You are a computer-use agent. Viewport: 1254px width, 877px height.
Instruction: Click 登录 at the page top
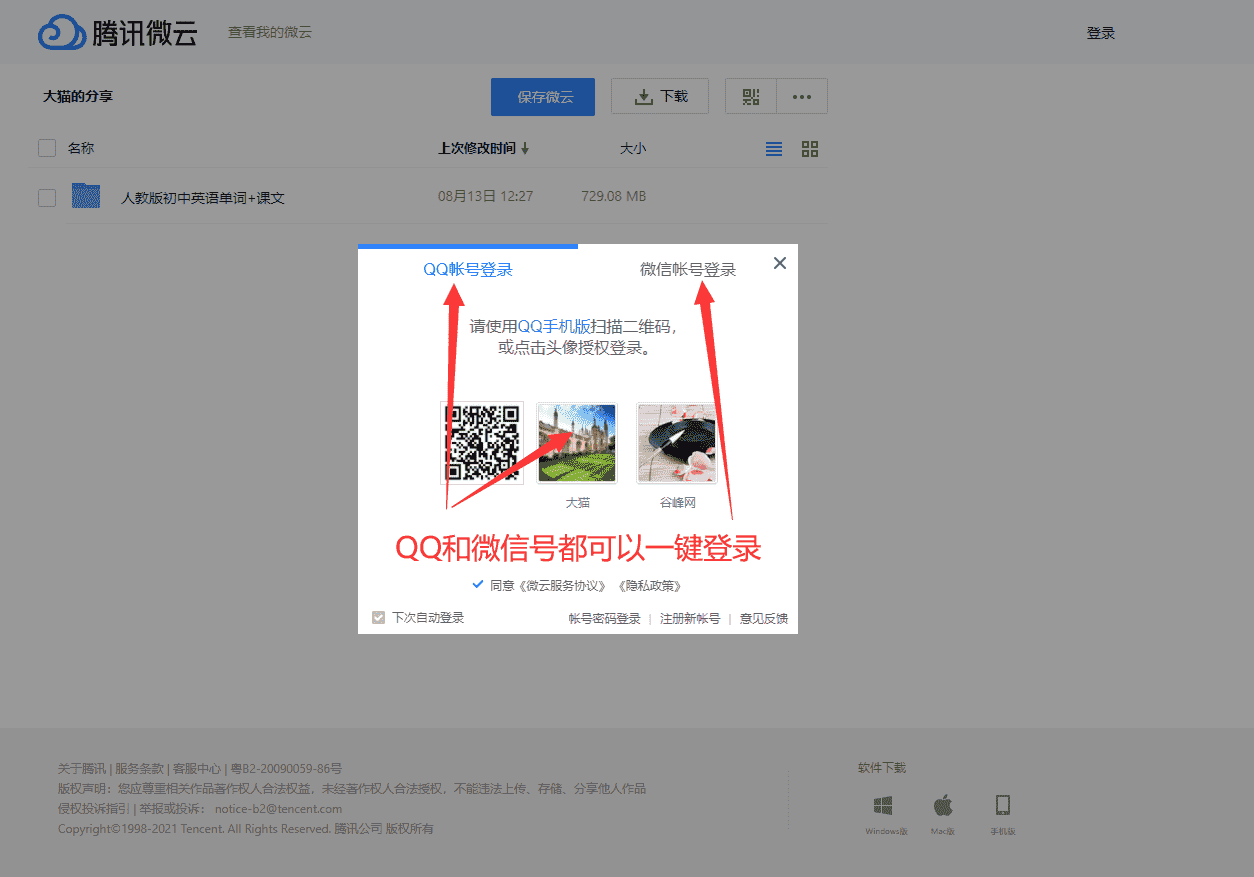tap(1101, 33)
